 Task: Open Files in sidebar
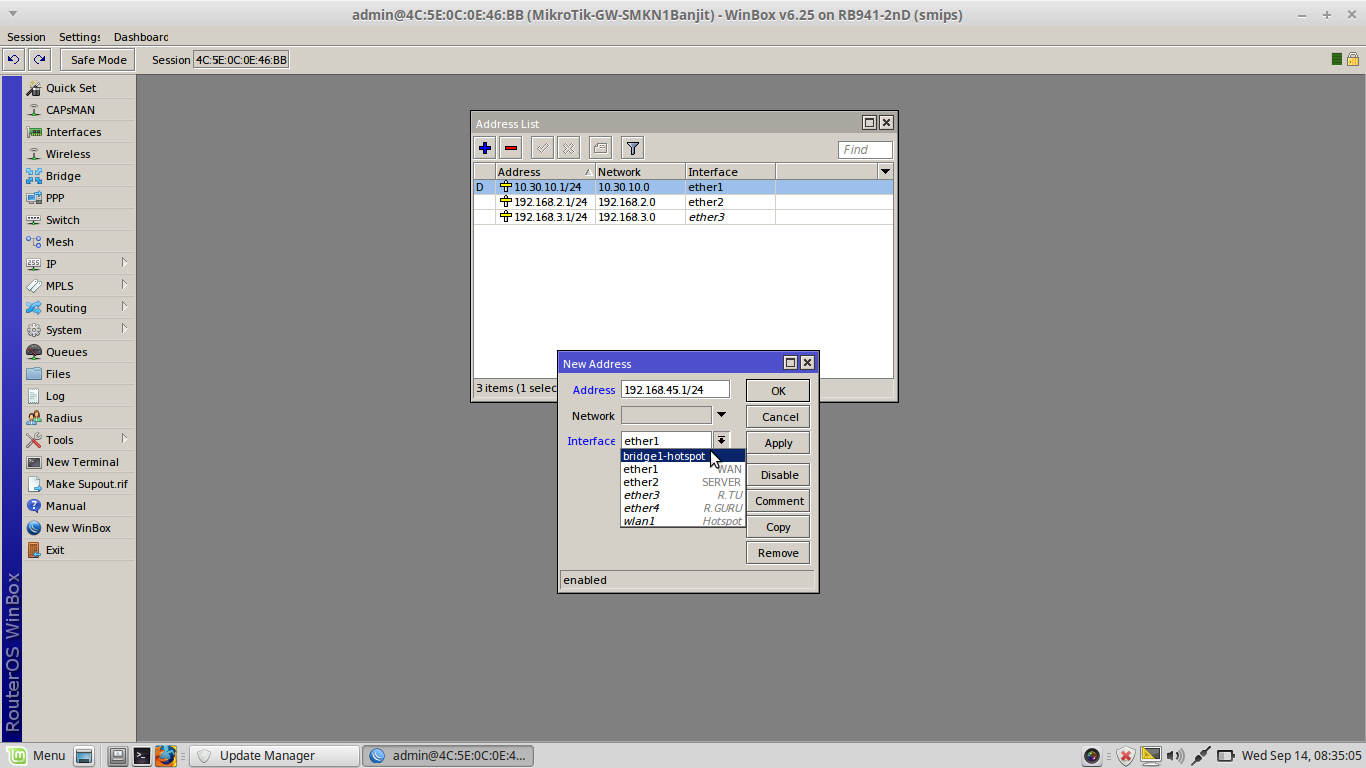pyautogui.click(x=79, y=374)
